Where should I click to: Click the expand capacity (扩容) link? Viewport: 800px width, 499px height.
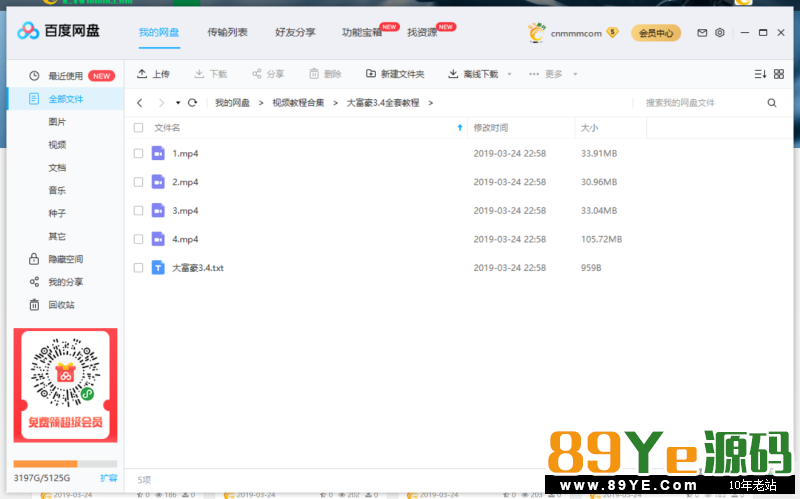[x=108, y=478]
